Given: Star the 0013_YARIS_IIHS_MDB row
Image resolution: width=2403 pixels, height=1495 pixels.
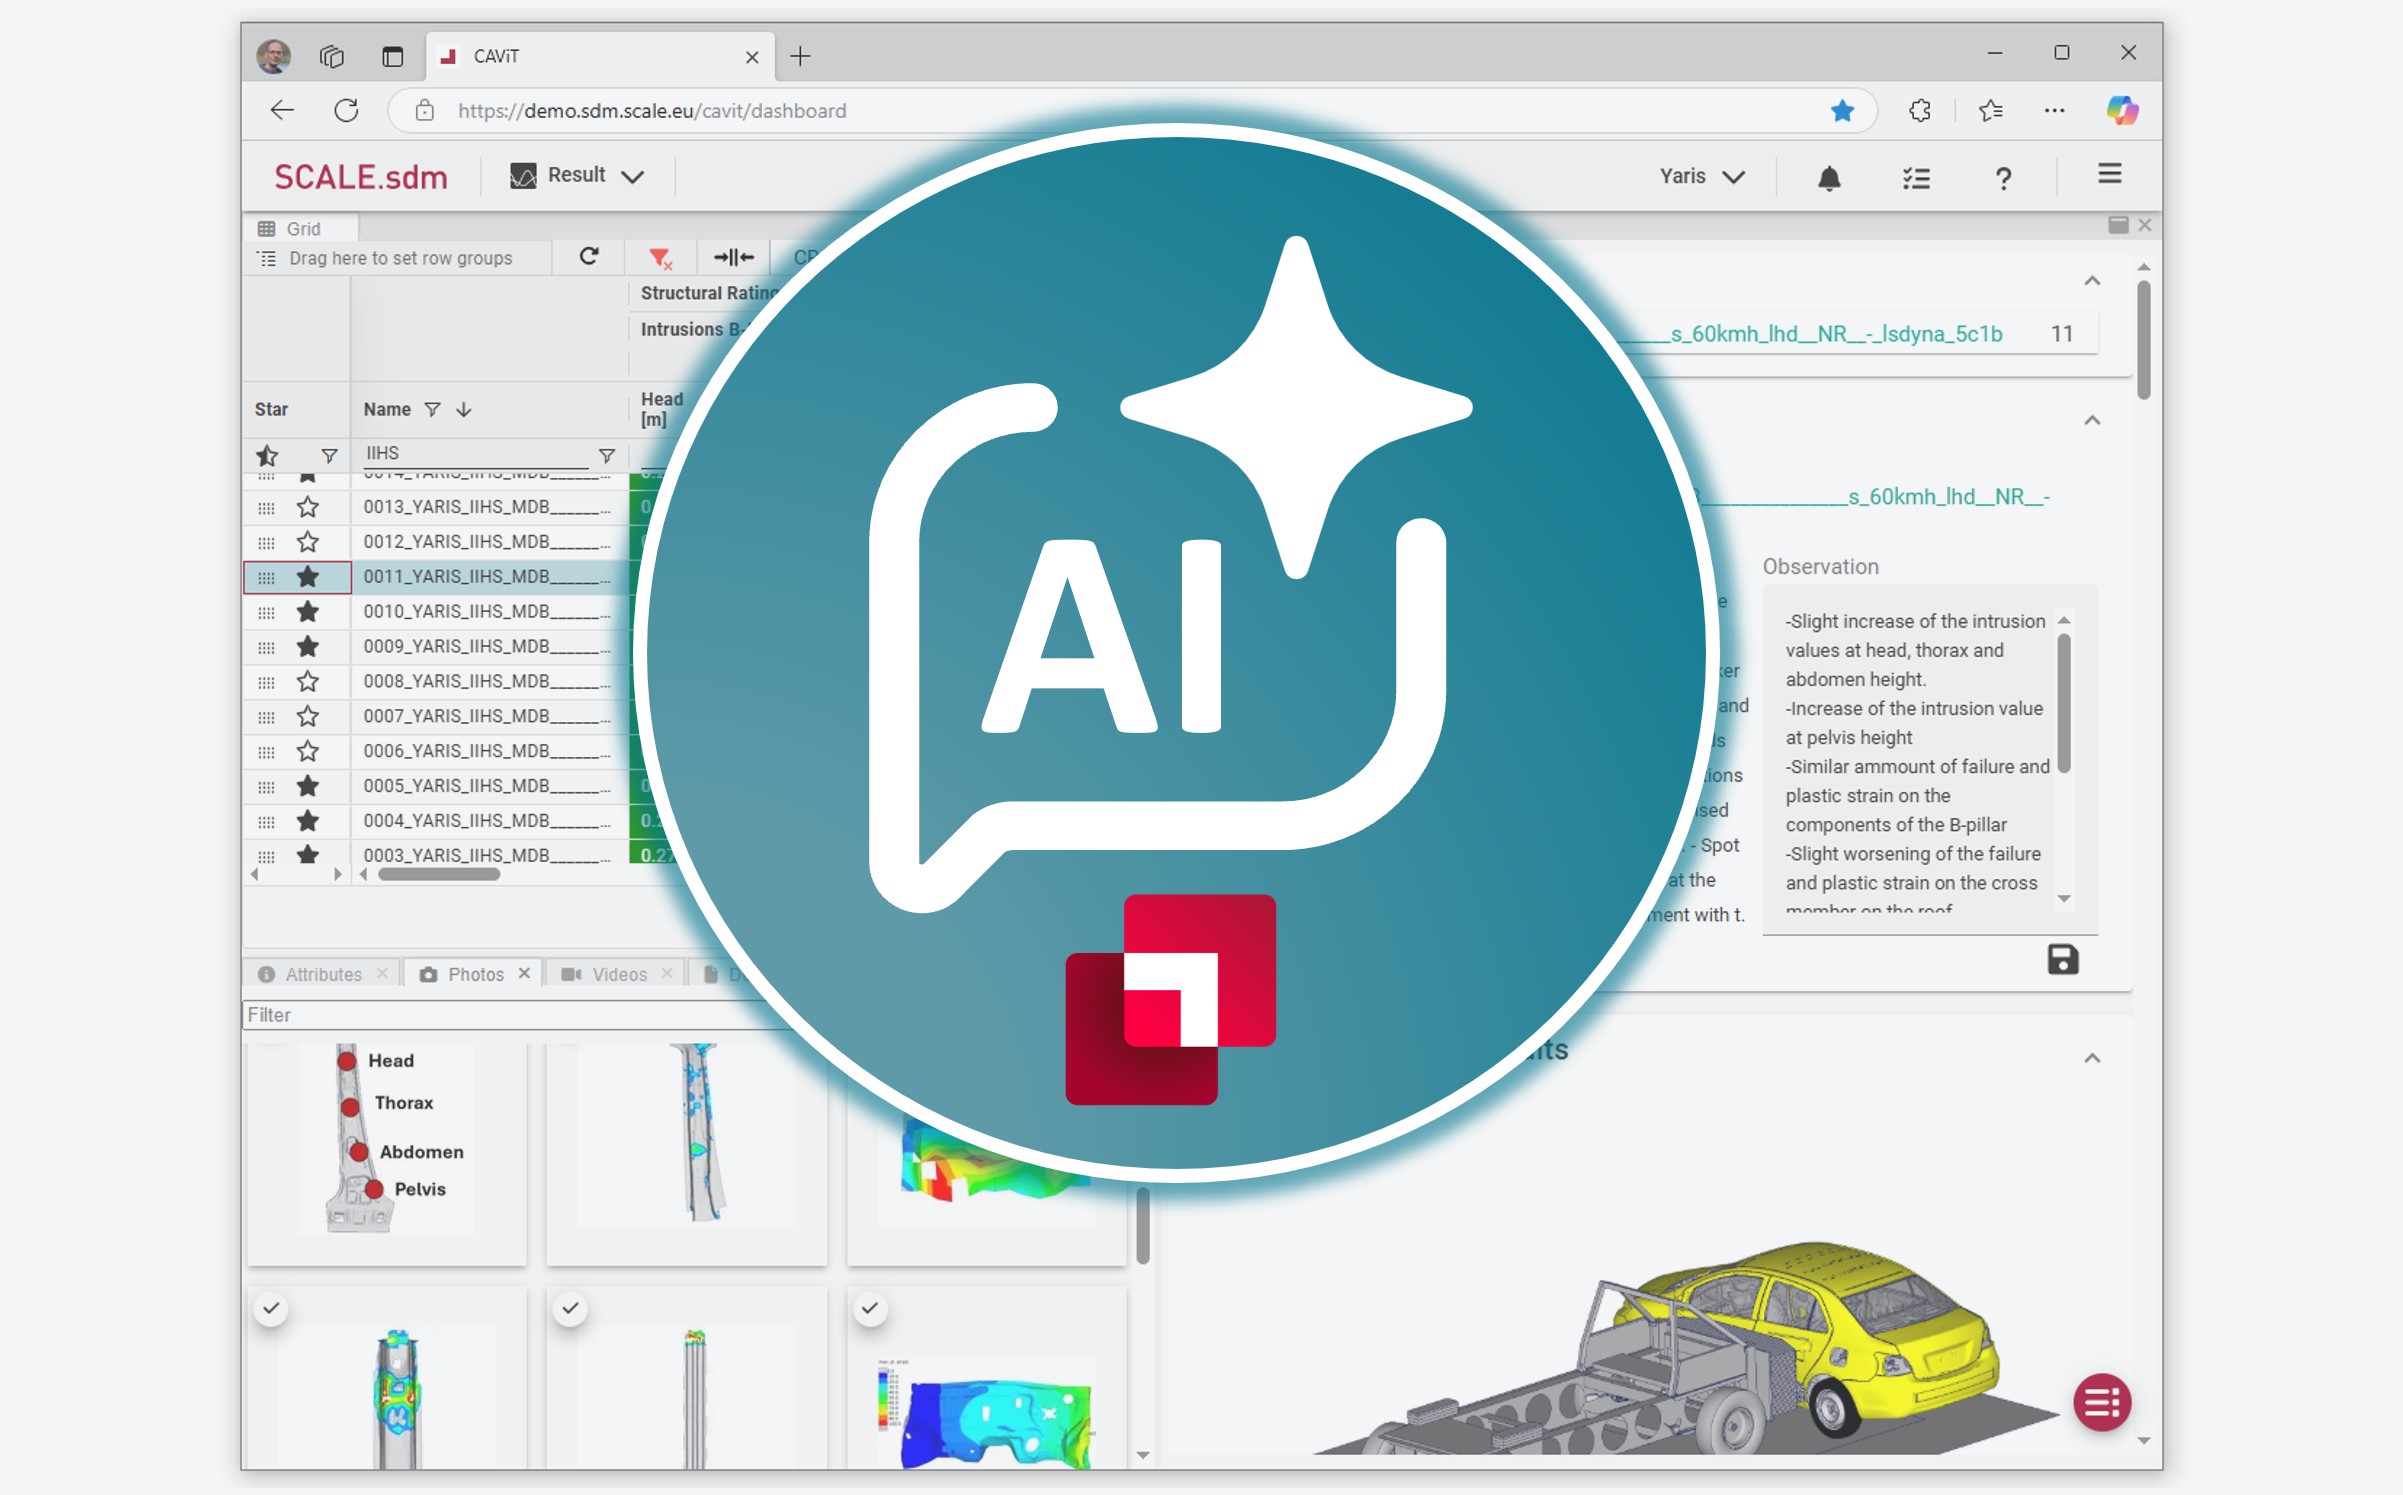Looking at the screenshot, I should (x=307, y=507).
